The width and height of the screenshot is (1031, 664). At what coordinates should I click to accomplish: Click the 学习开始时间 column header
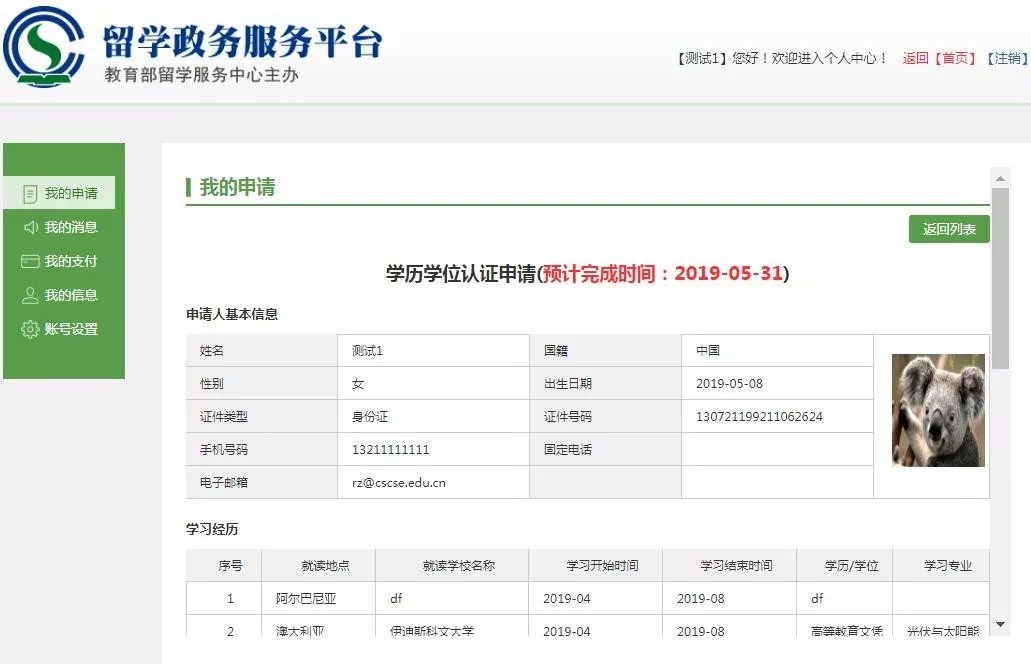point(595,565)
